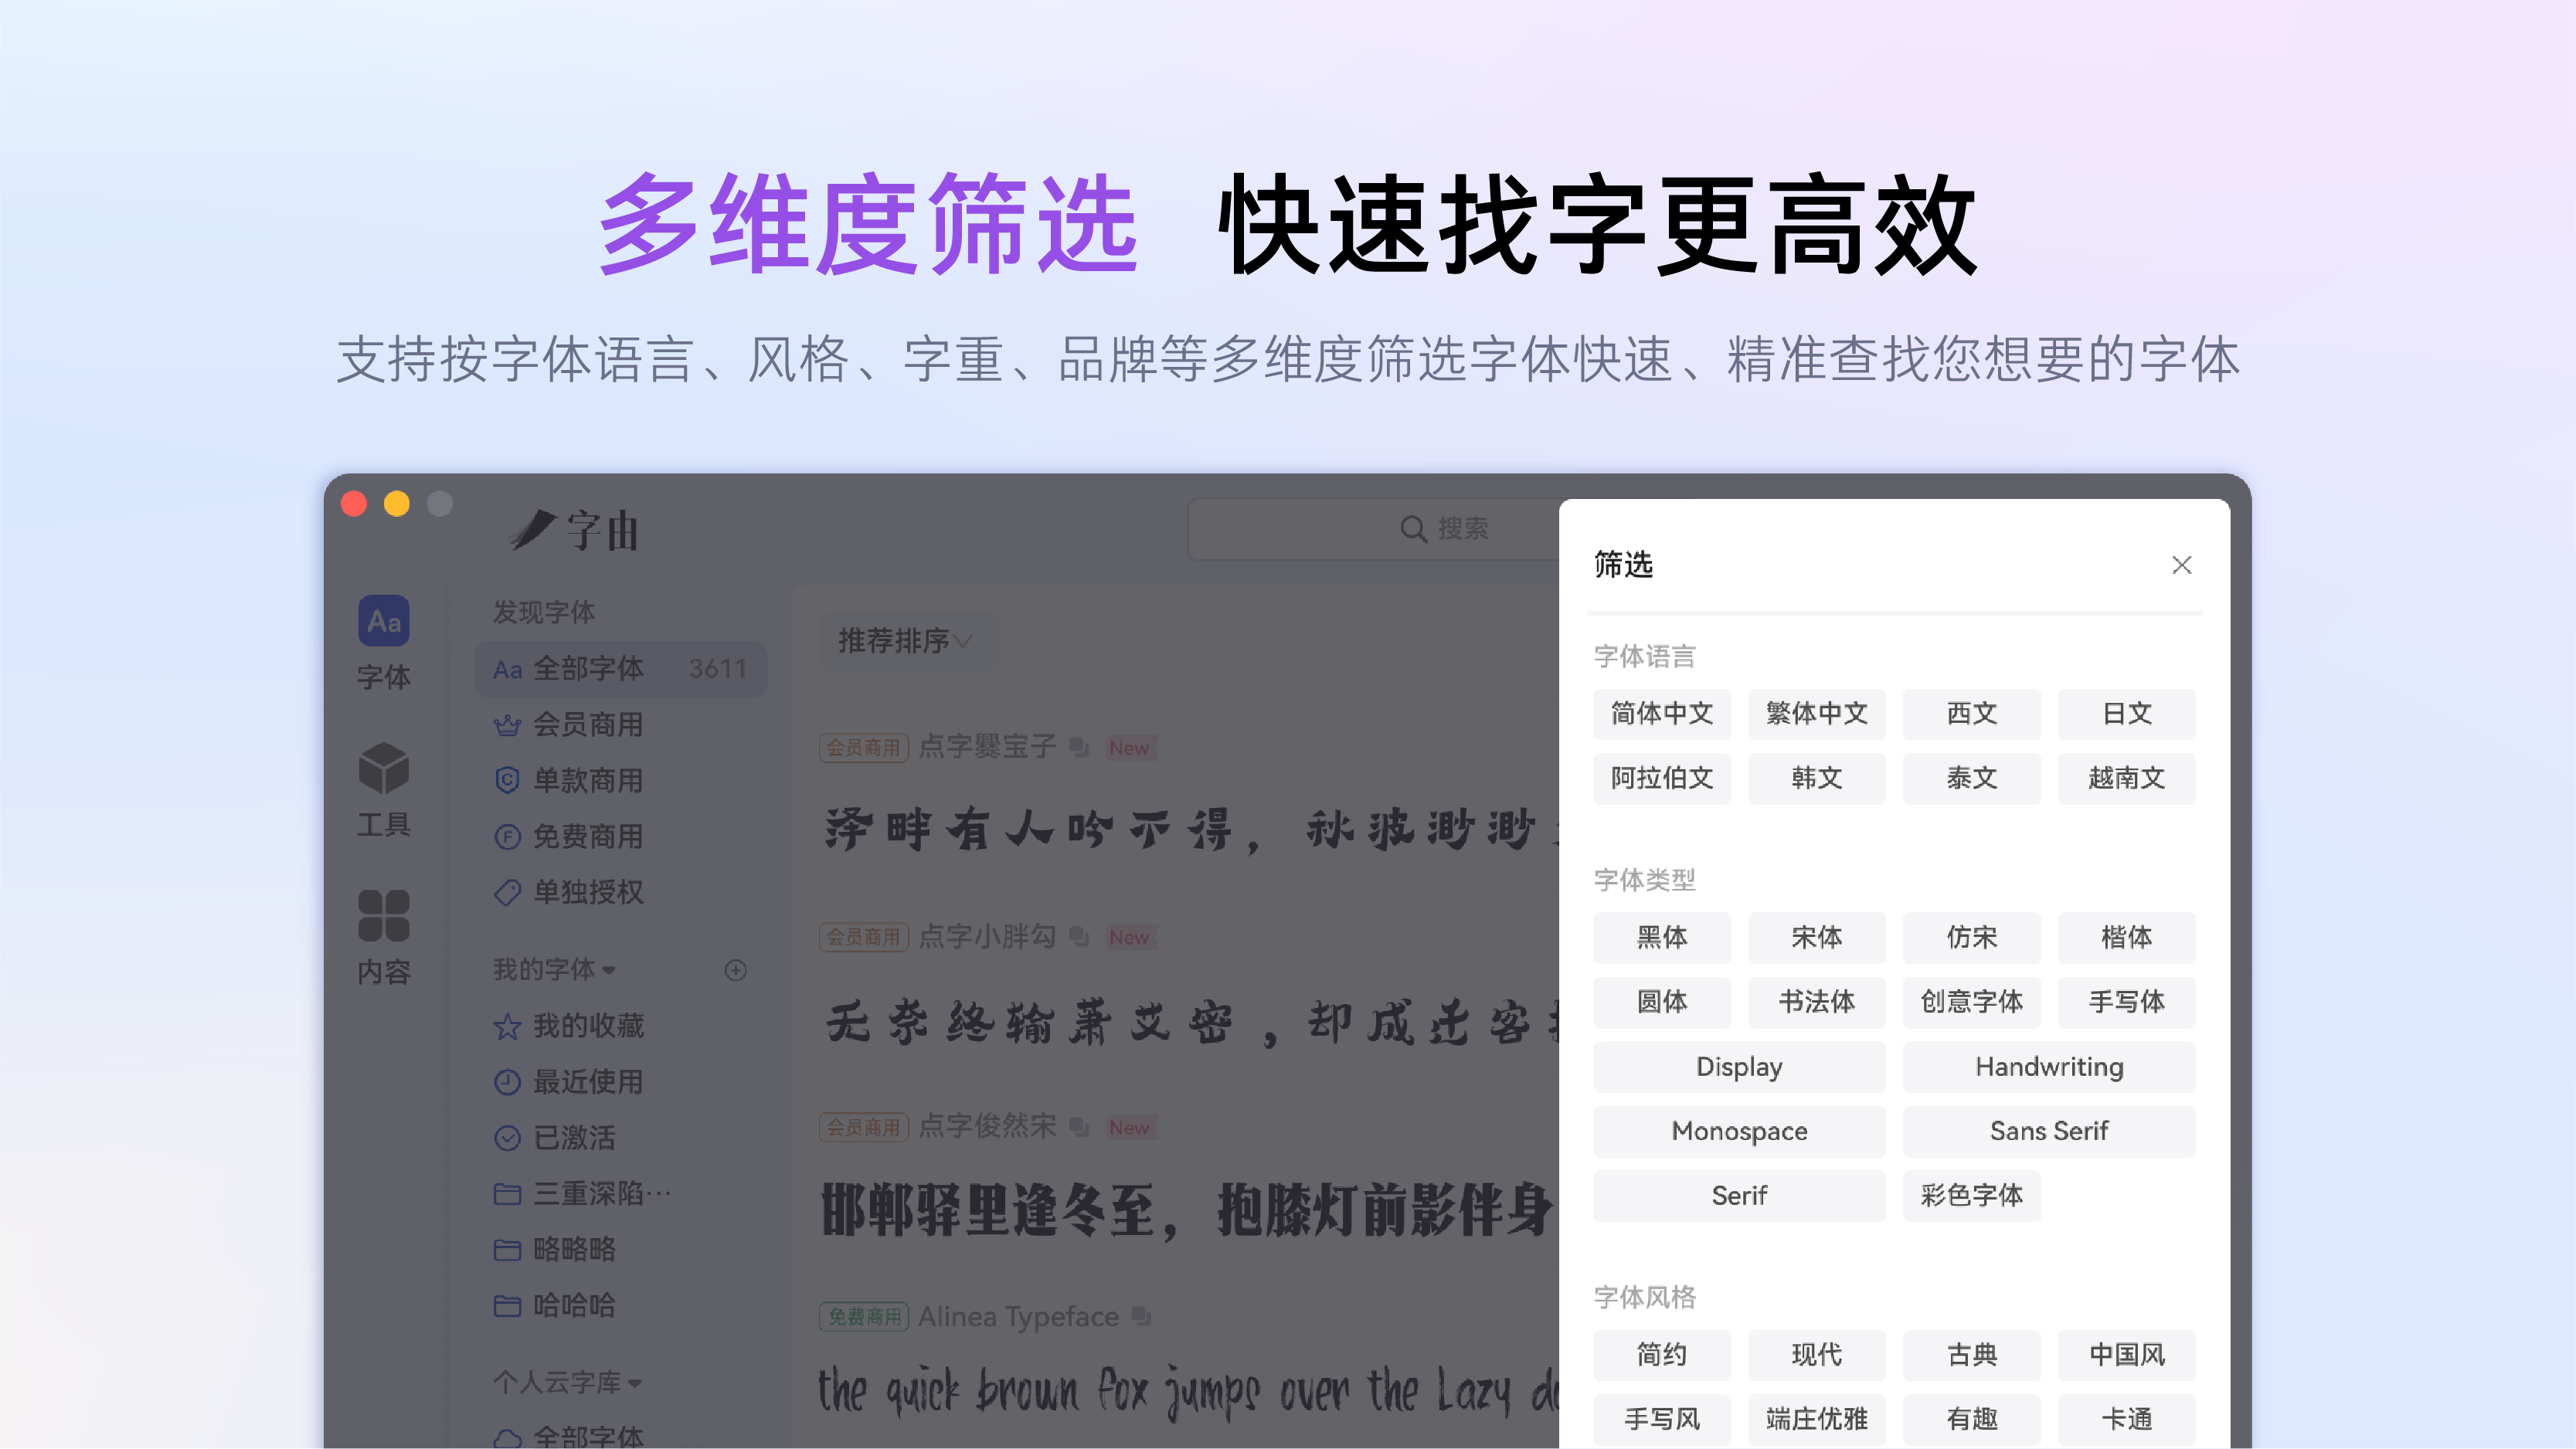2576x1449 pixels.
Task: Click the F circle icon beside 免费商用
Action: coord(508,836)
